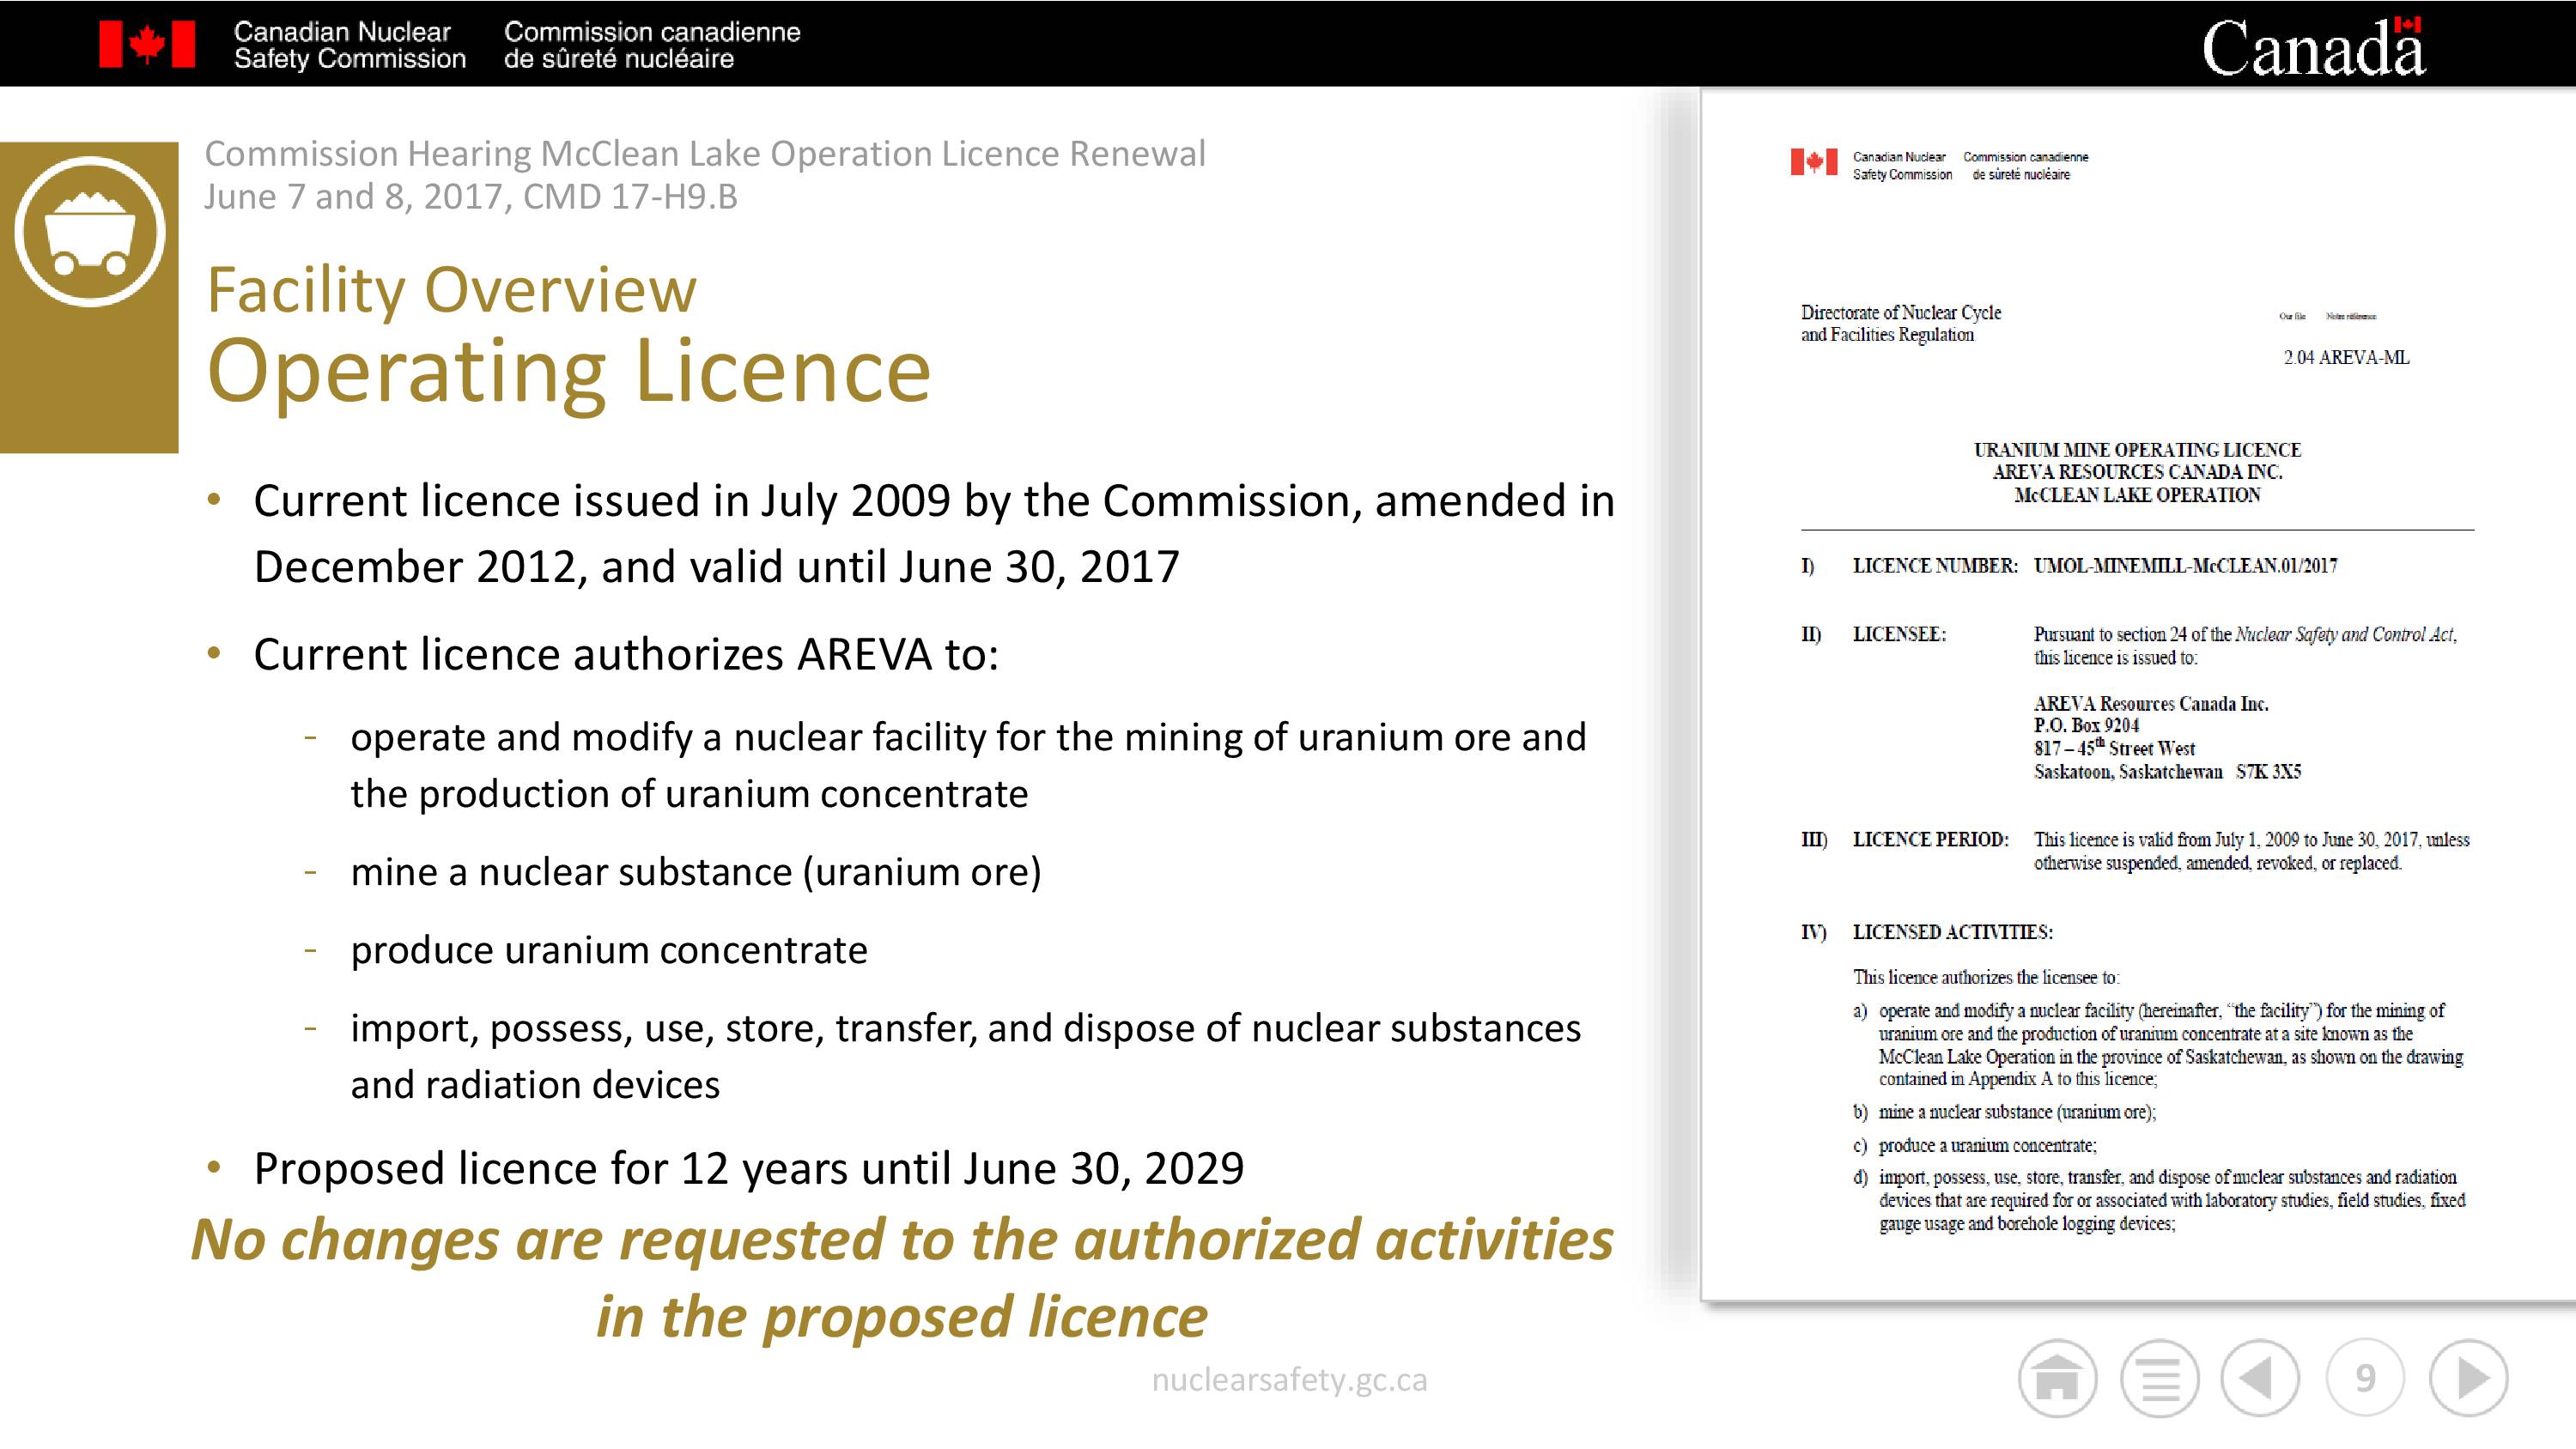Go back to the previous slide
Image resolution: width=2576 pixels, height=1449 pixels.
tap(2260, 1379)
